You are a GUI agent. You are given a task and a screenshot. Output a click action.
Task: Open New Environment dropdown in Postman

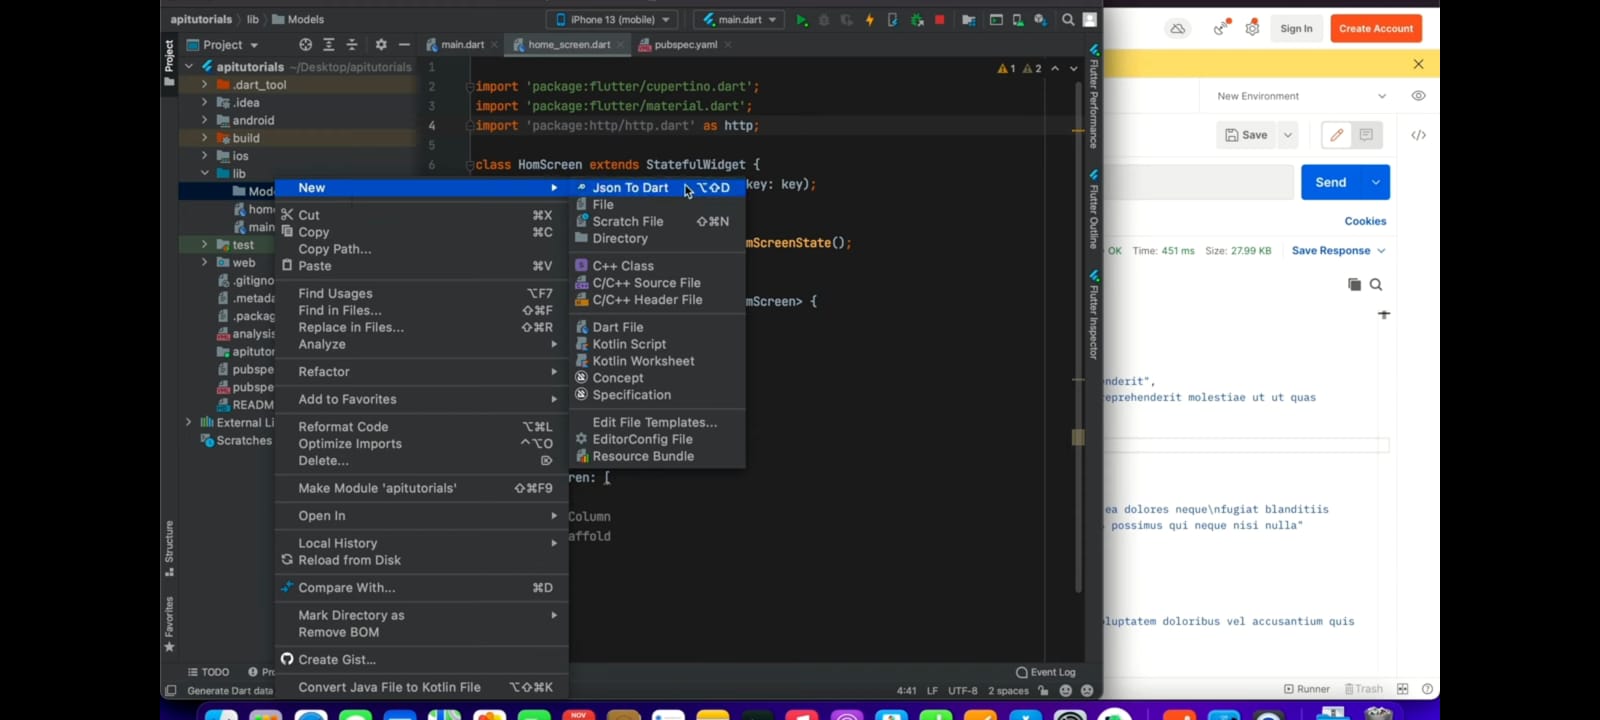(x=1302, y=96)
